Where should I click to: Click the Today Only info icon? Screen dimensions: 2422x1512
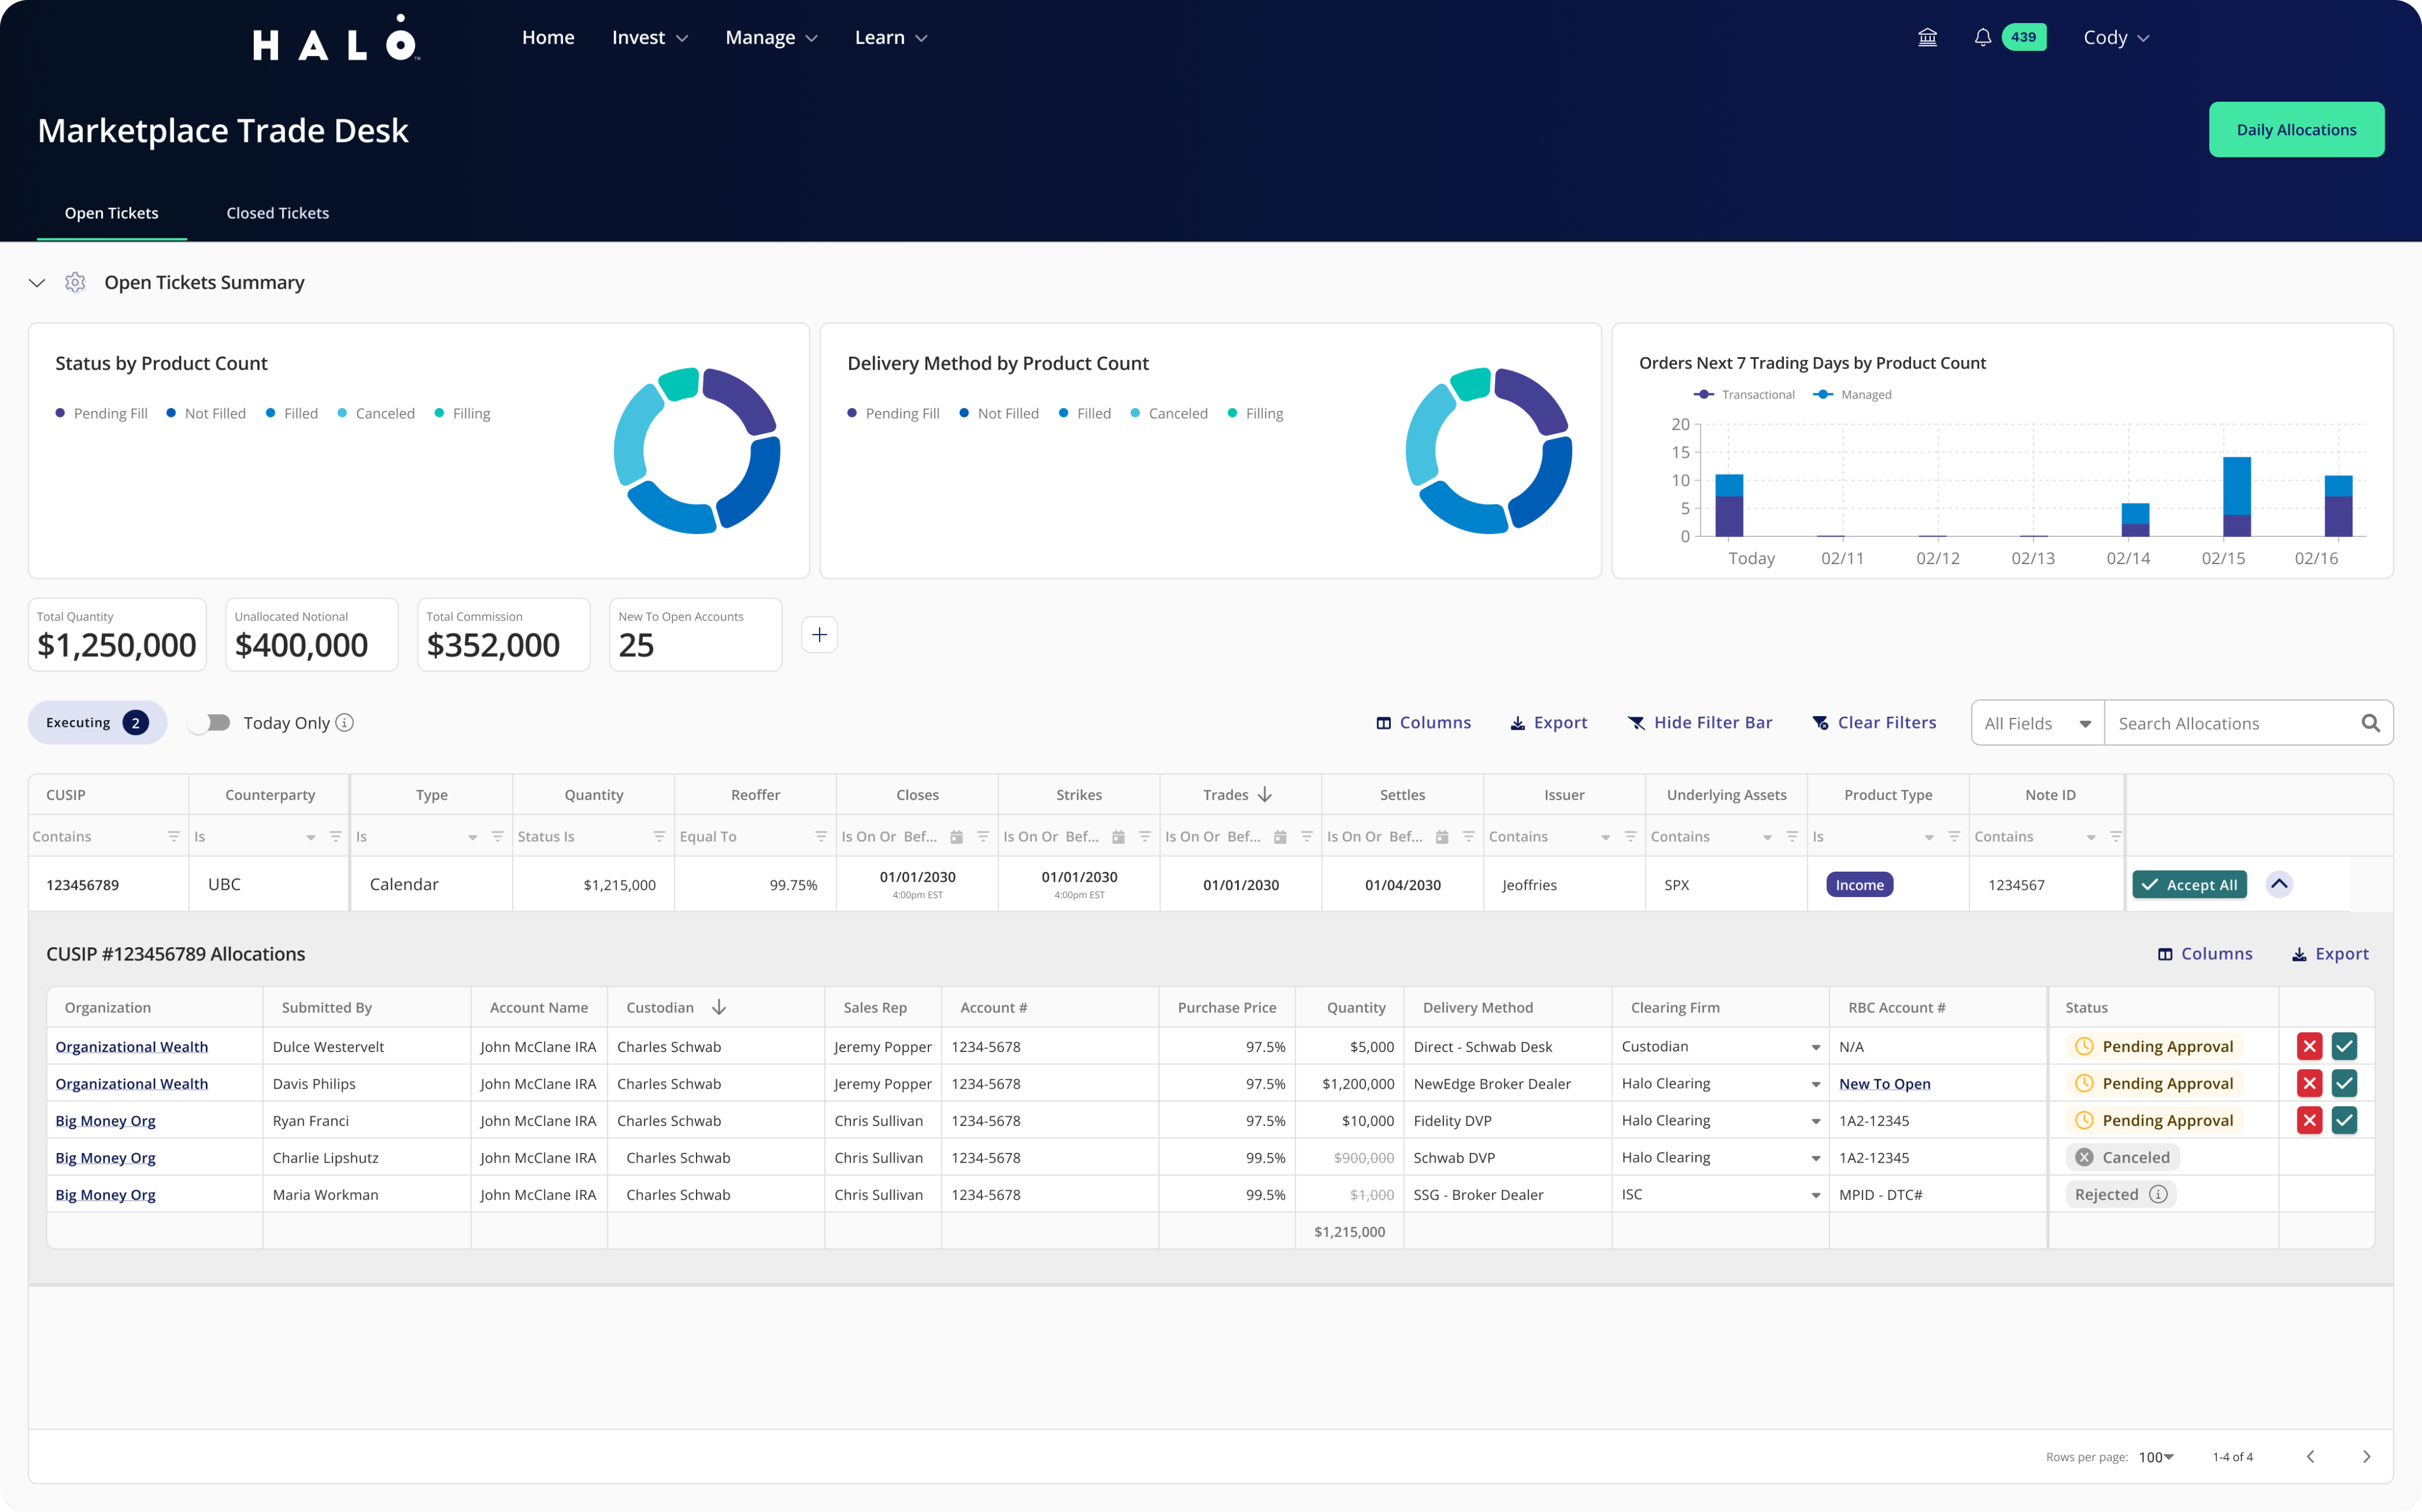pyautogui.click(x=345, y=723)
